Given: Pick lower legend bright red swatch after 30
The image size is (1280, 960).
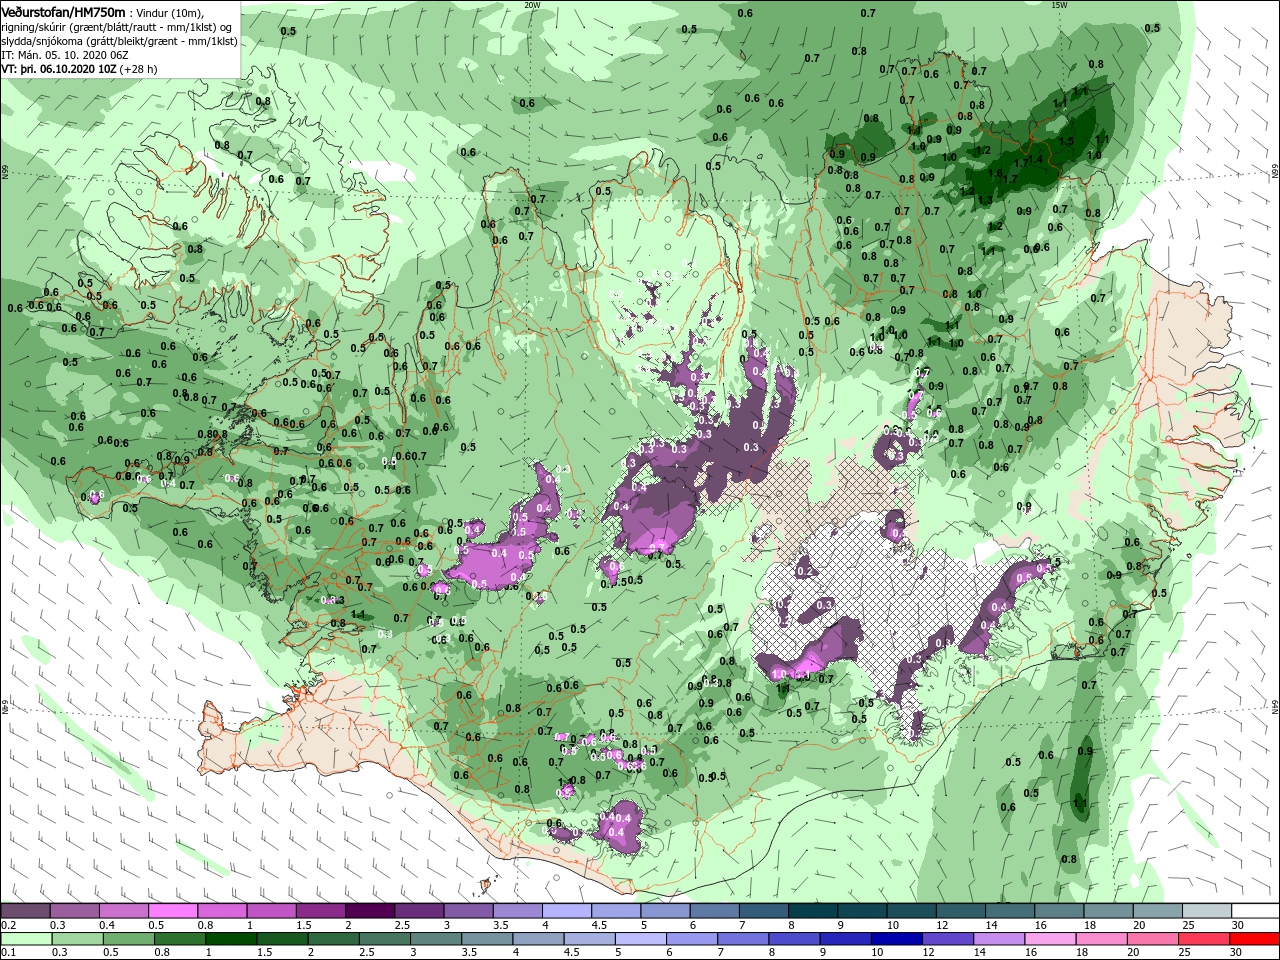Looking at the screenshot, I should (1253, 939).
